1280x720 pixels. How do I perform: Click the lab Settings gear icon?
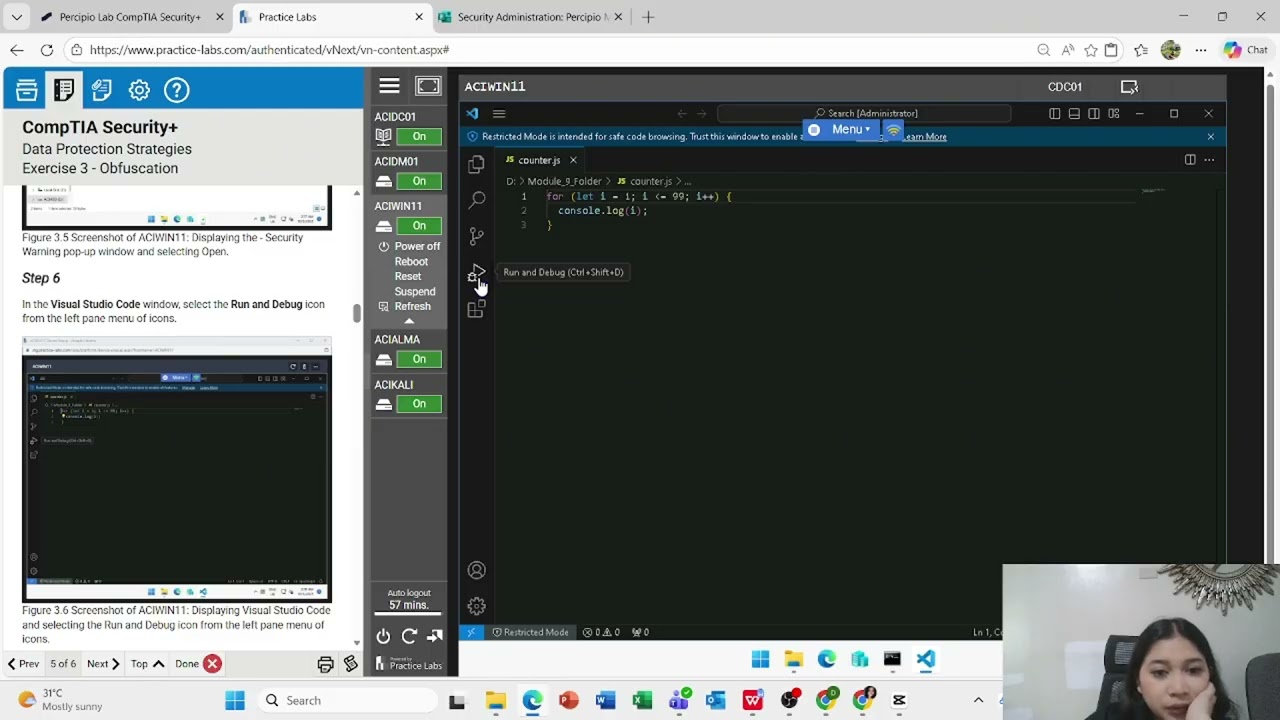click(x=139, y=90)
